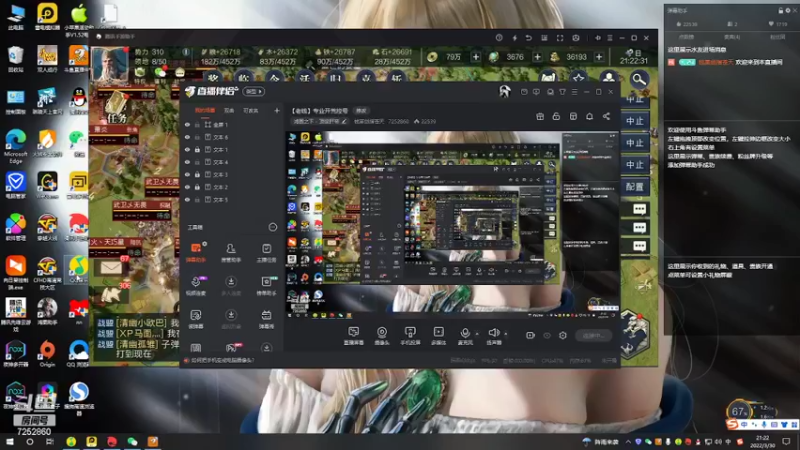Click plus icon next to 79万 coins
Image resolution: width=800 pixels, height=450 pixels.
(476, 57)
